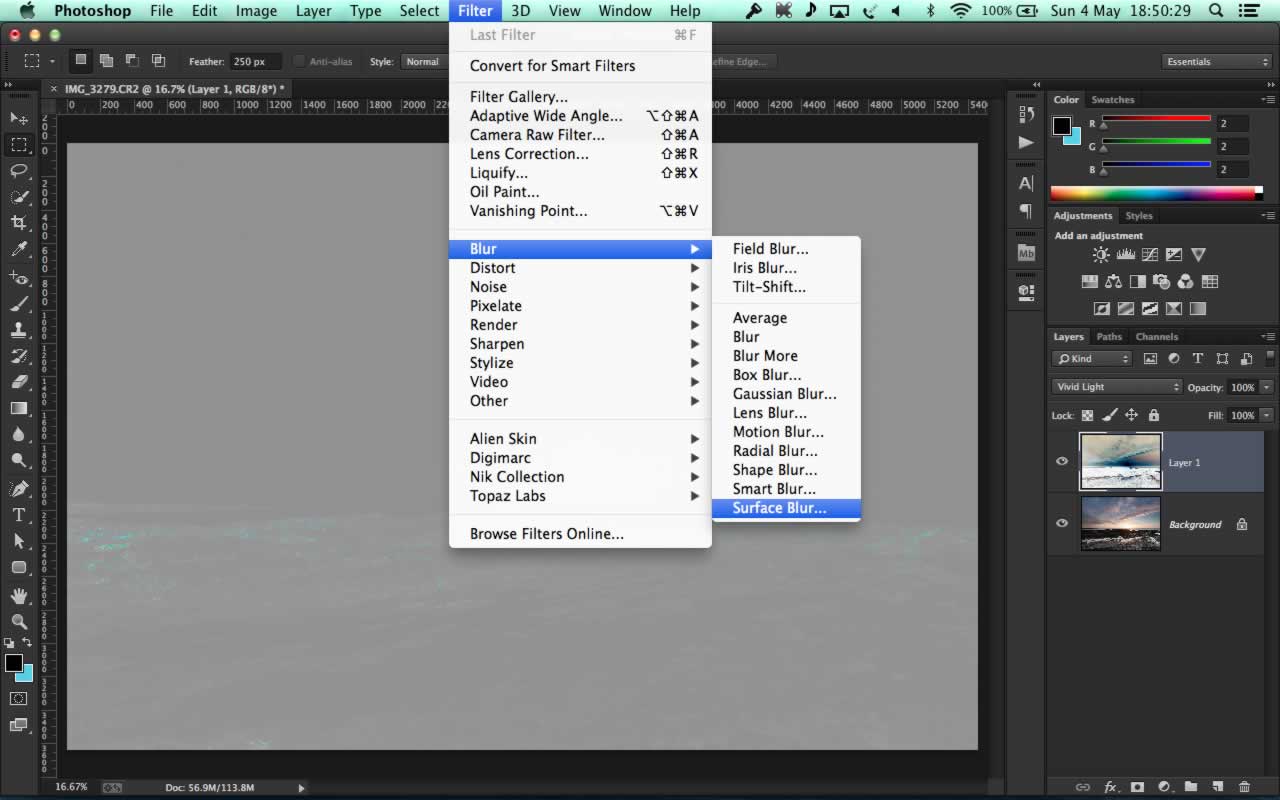
Task: Add a Levels adjustment
Action: click(1125, 255)
